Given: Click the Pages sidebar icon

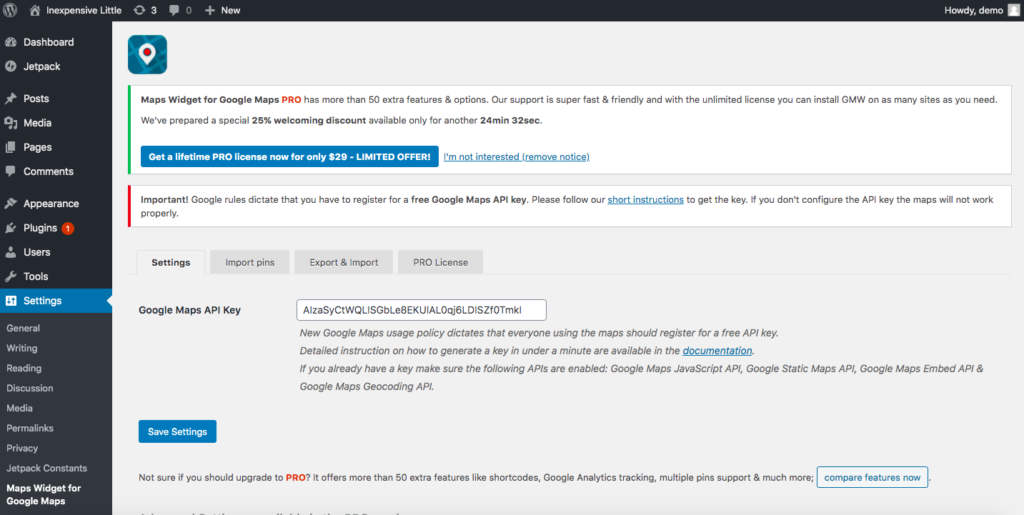Looking at the screenshot, I should (x=10, y=147).
